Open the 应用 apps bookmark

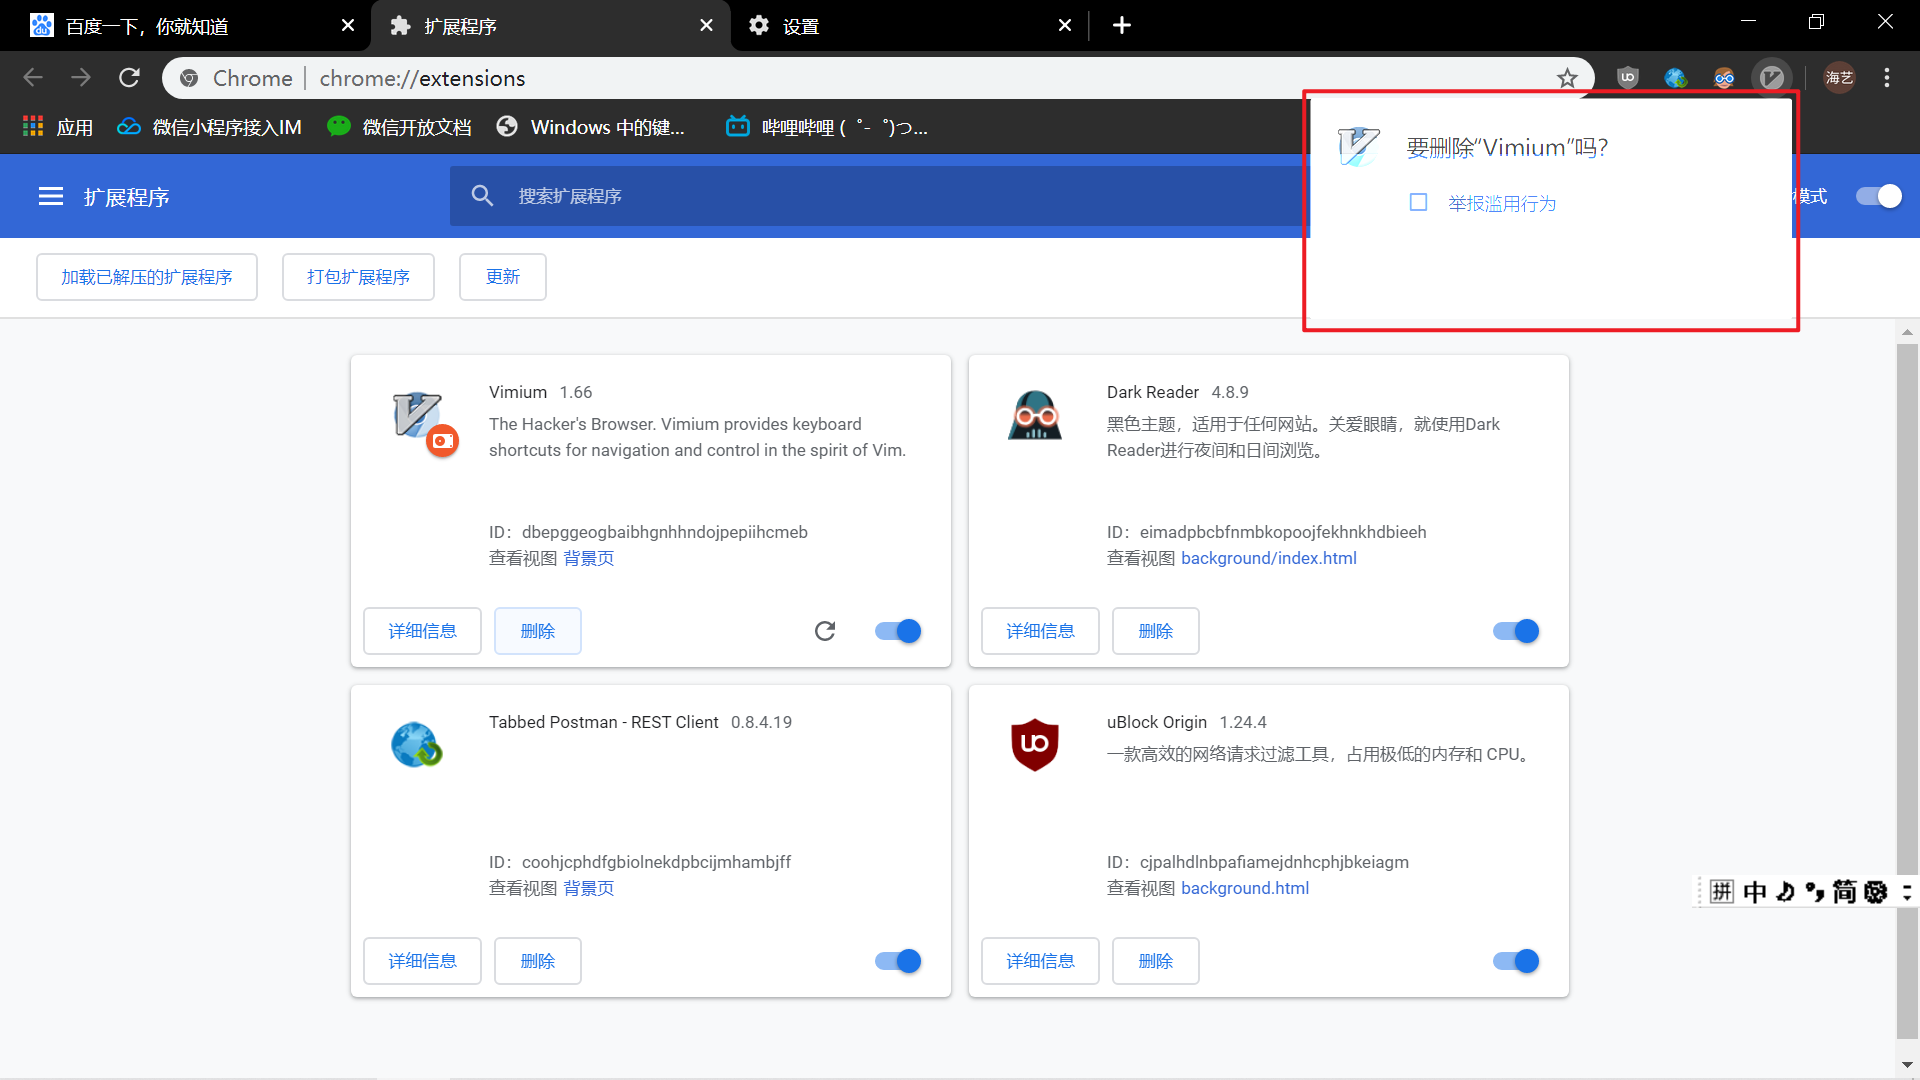tap(58, 127)
